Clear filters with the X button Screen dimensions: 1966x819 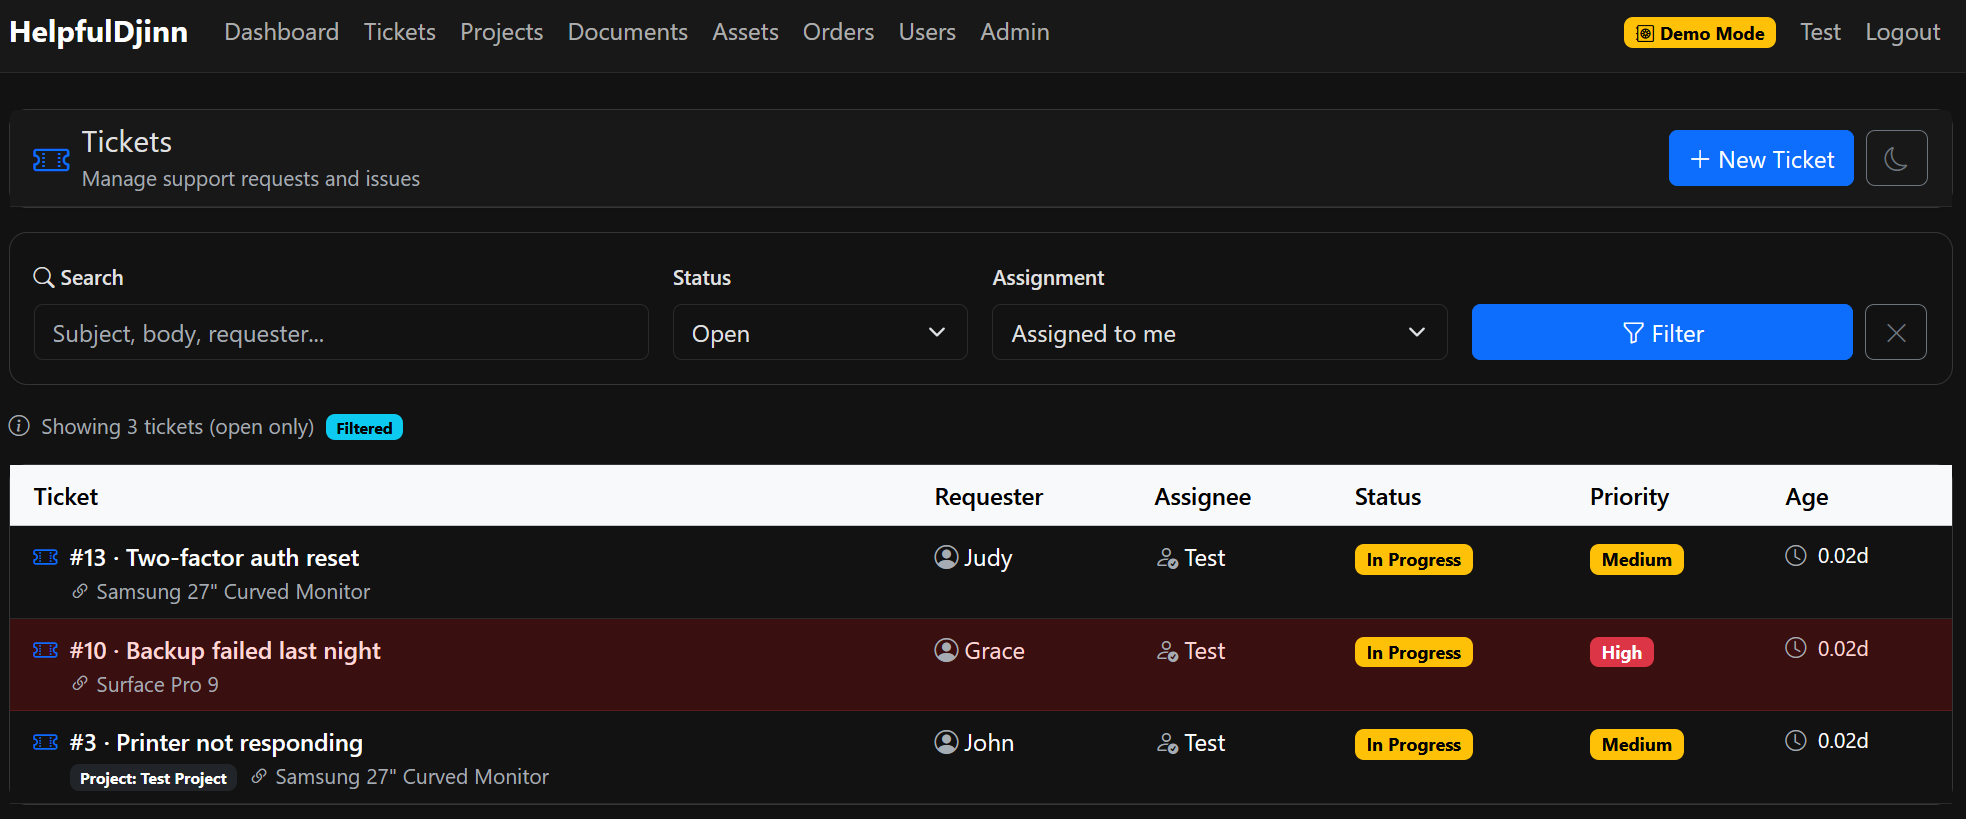[x=1896, y=332]
